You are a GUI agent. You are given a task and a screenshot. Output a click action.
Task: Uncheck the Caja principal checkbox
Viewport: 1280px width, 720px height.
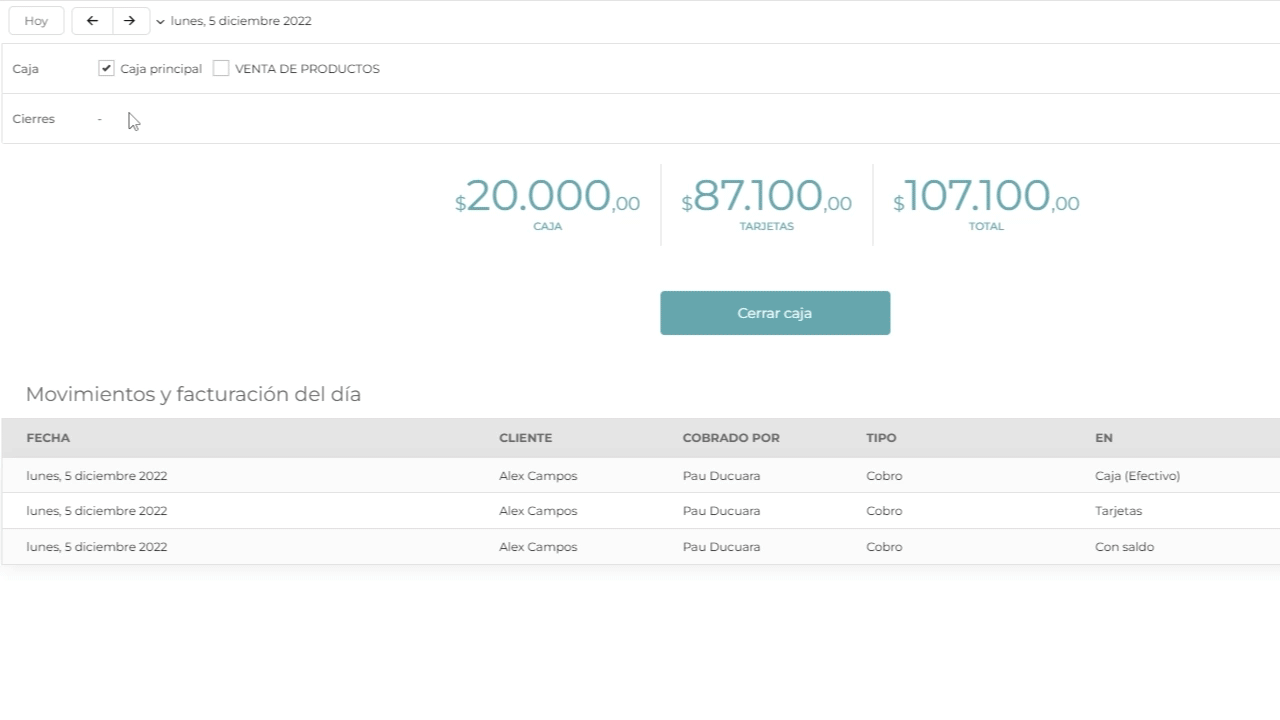click(x=106, y=68)
